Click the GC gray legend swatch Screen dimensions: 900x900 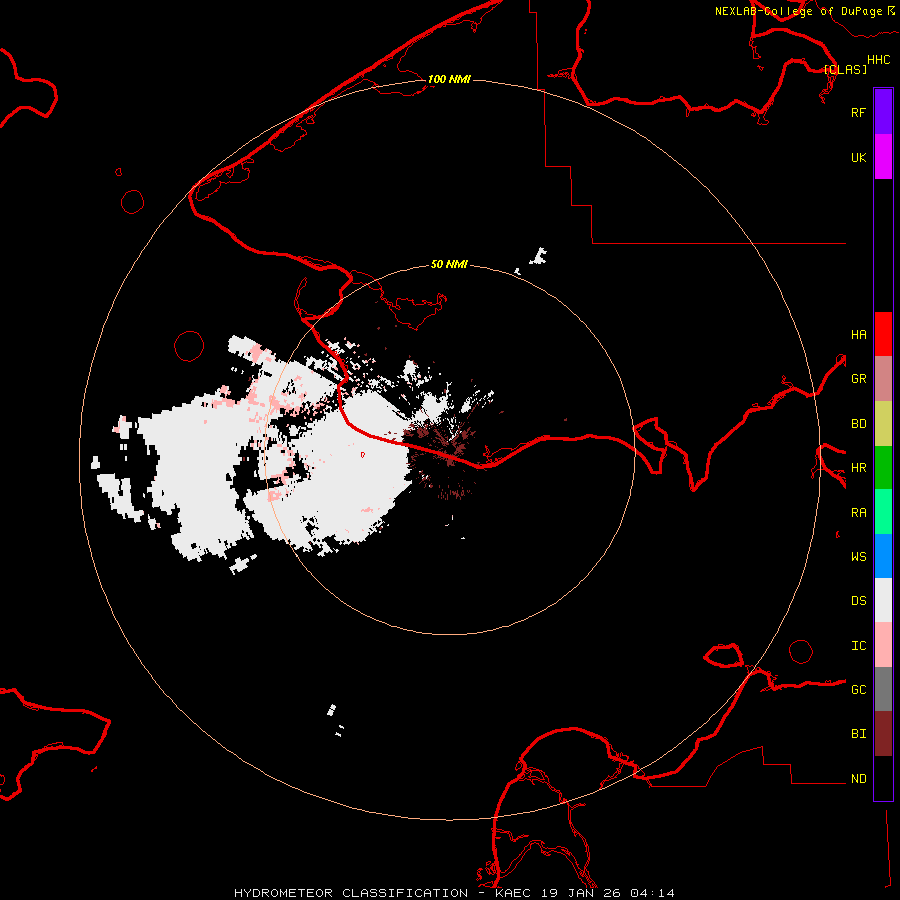click(x=883, y=689)
